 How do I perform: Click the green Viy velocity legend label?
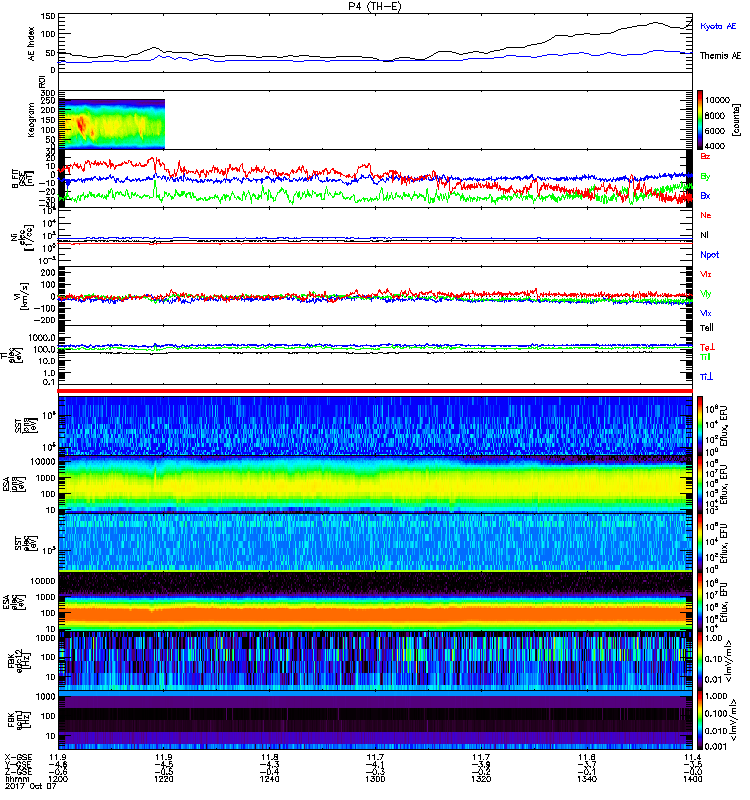(x=705, y=294)
